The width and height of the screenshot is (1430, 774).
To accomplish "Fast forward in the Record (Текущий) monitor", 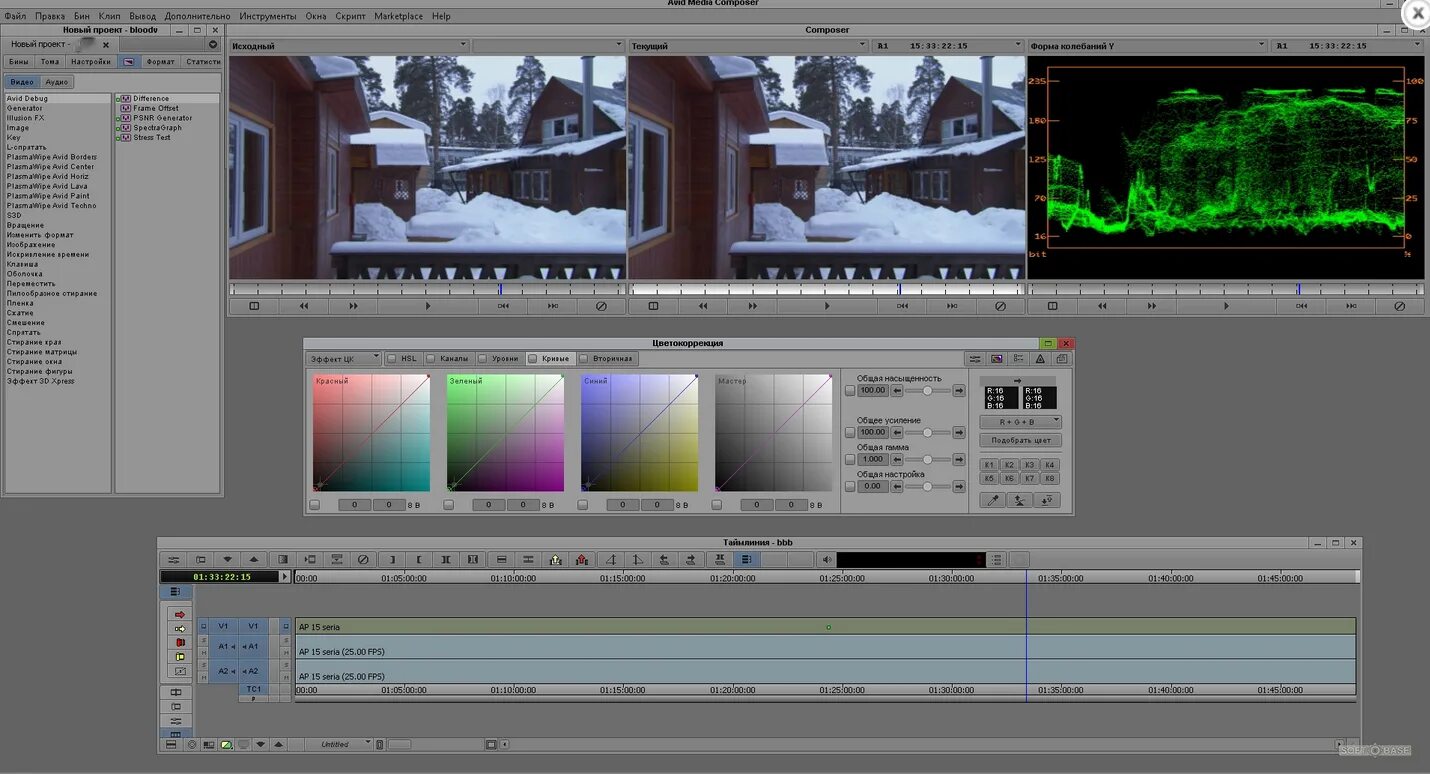I will [x=753, y=306].
